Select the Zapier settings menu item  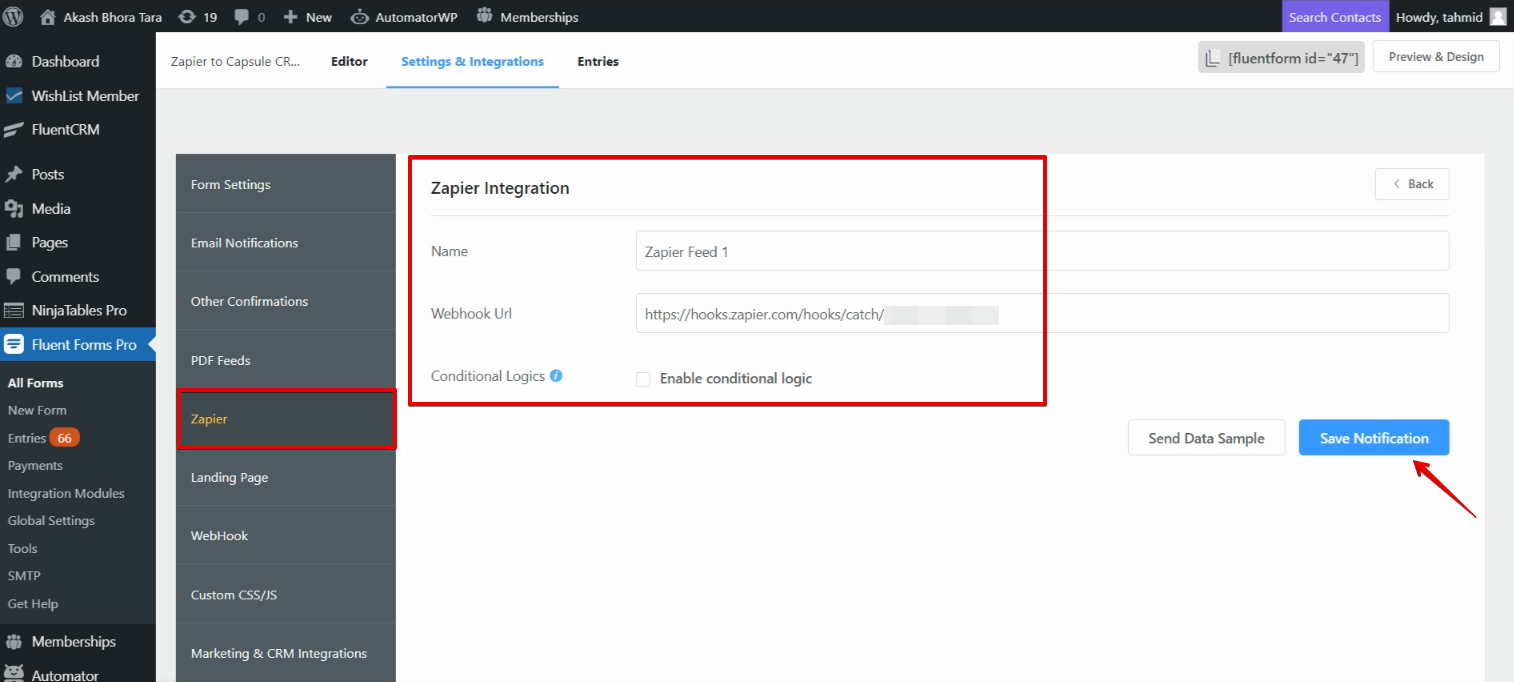pos(286,419)
